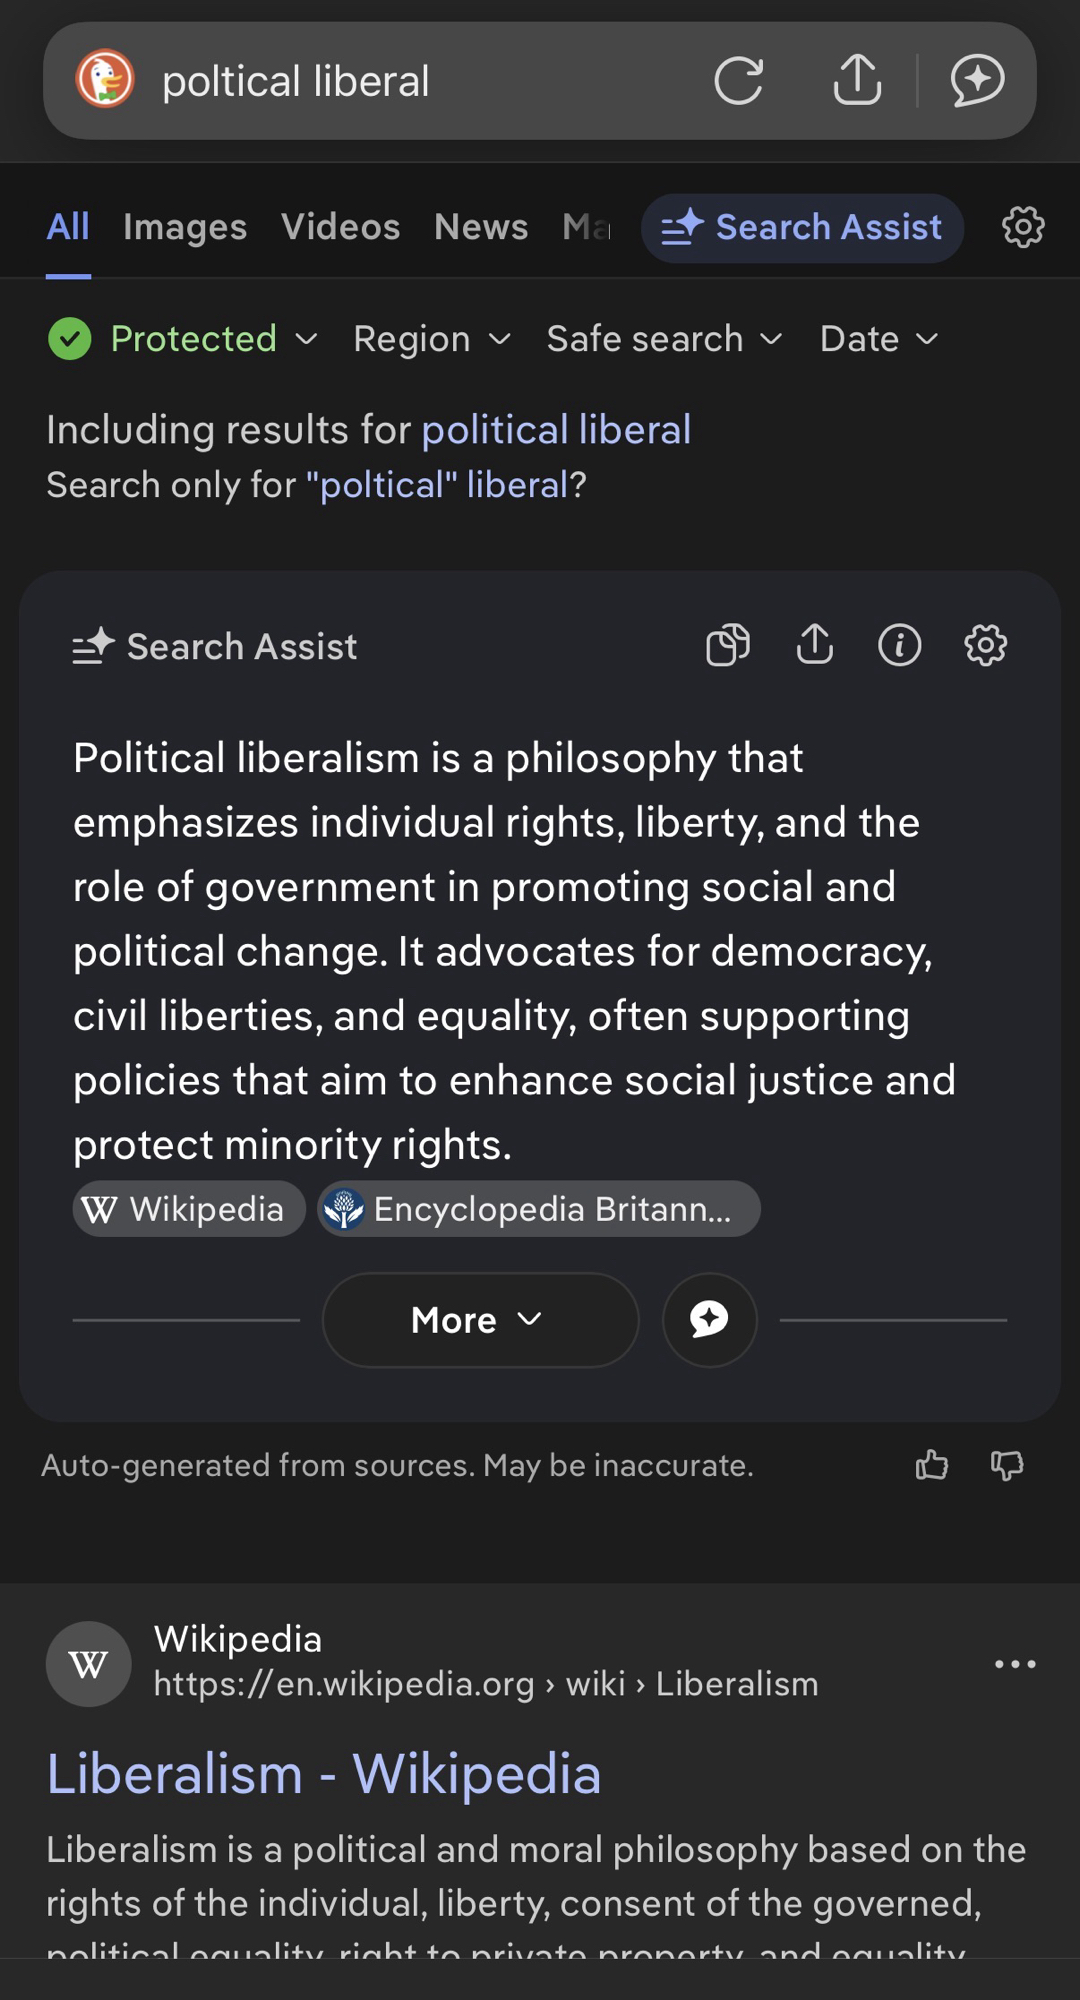1080x2000 pixels.
Task: Open search settings gear icon
Action: [x=1023, y=227]
